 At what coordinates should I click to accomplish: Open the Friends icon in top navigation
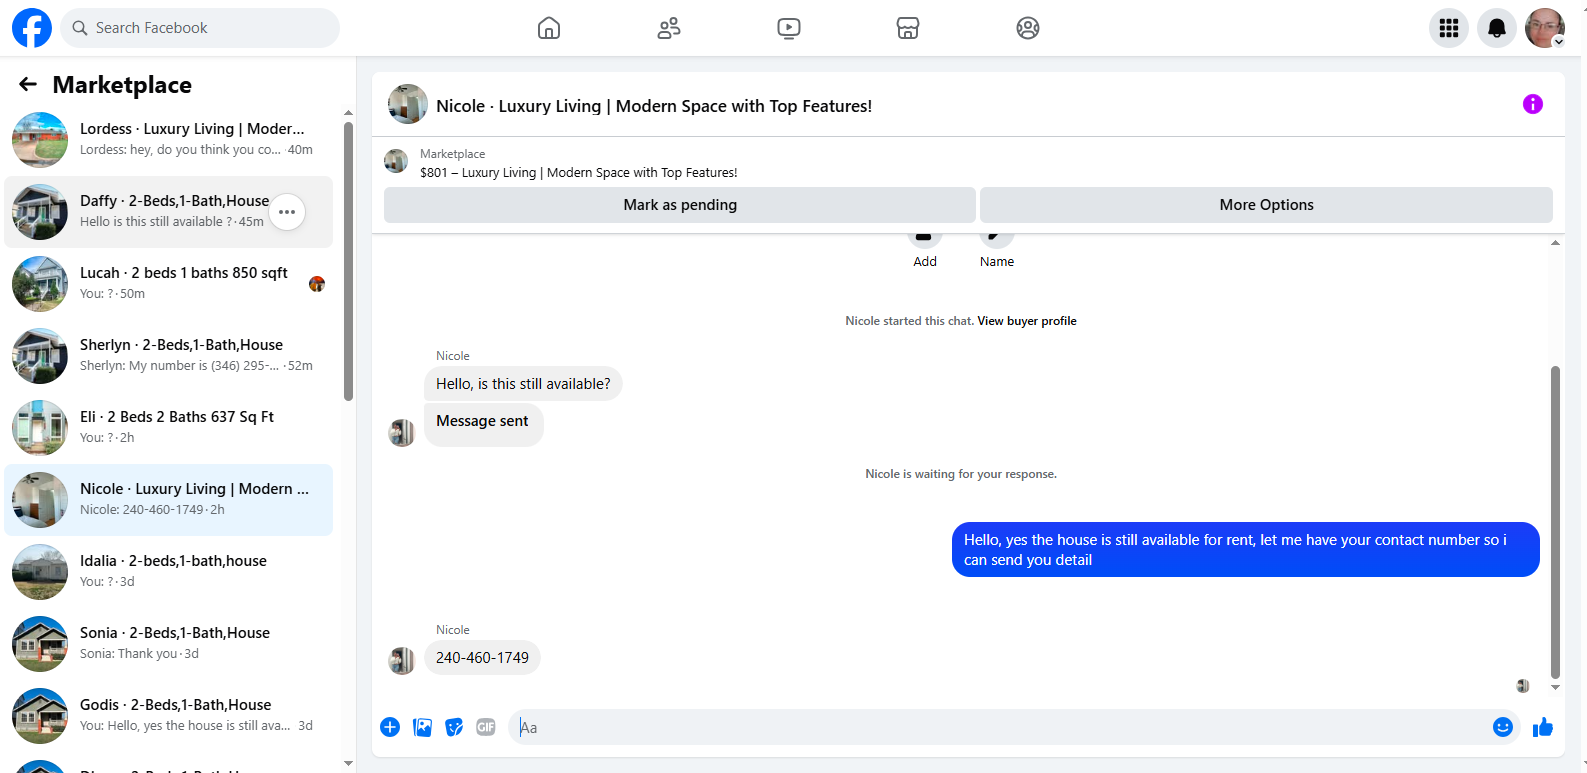click(669, 28)
